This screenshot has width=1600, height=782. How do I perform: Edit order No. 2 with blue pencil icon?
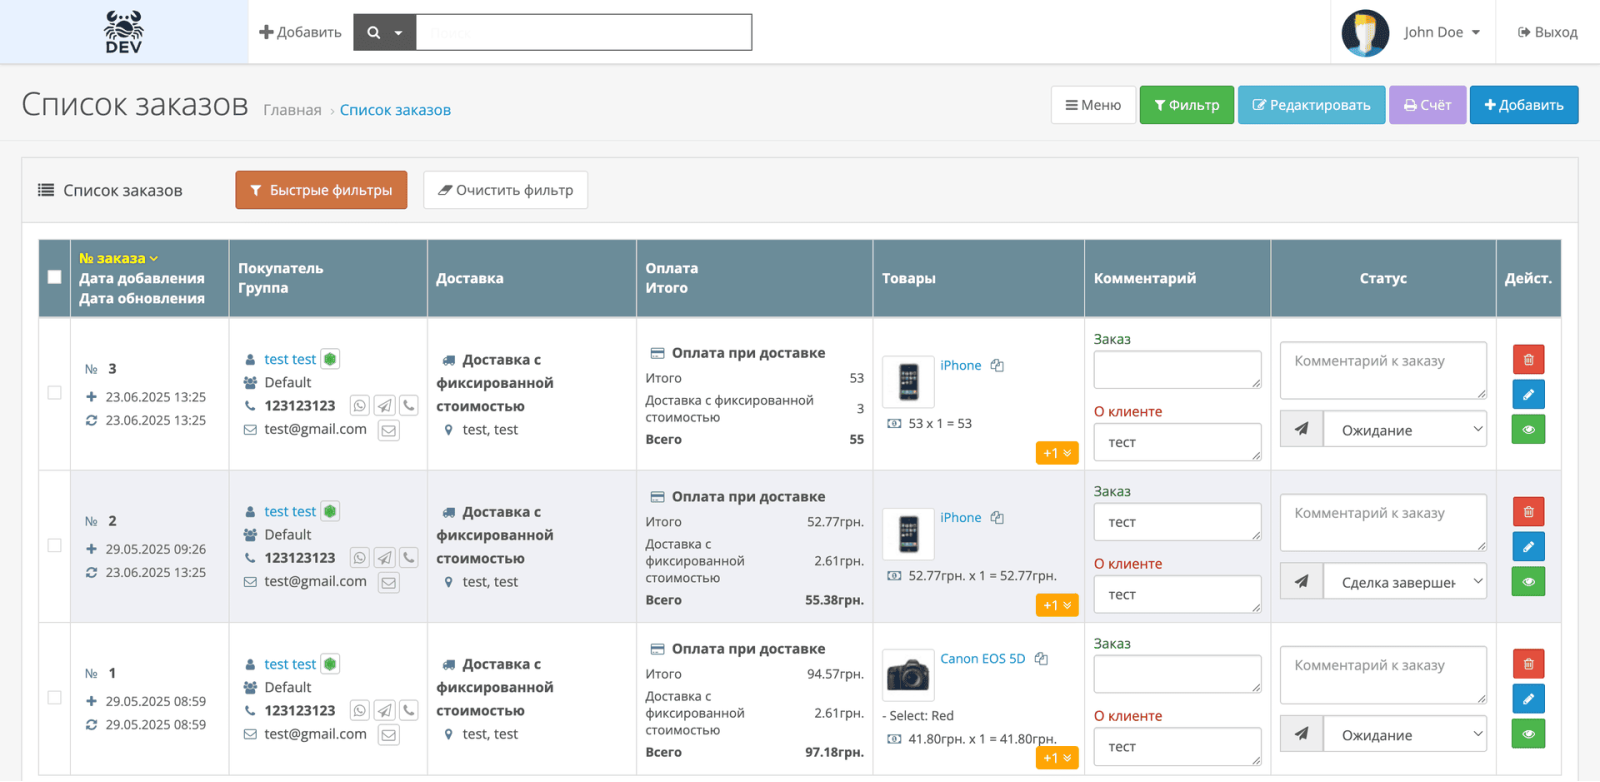pos(1528,547)
